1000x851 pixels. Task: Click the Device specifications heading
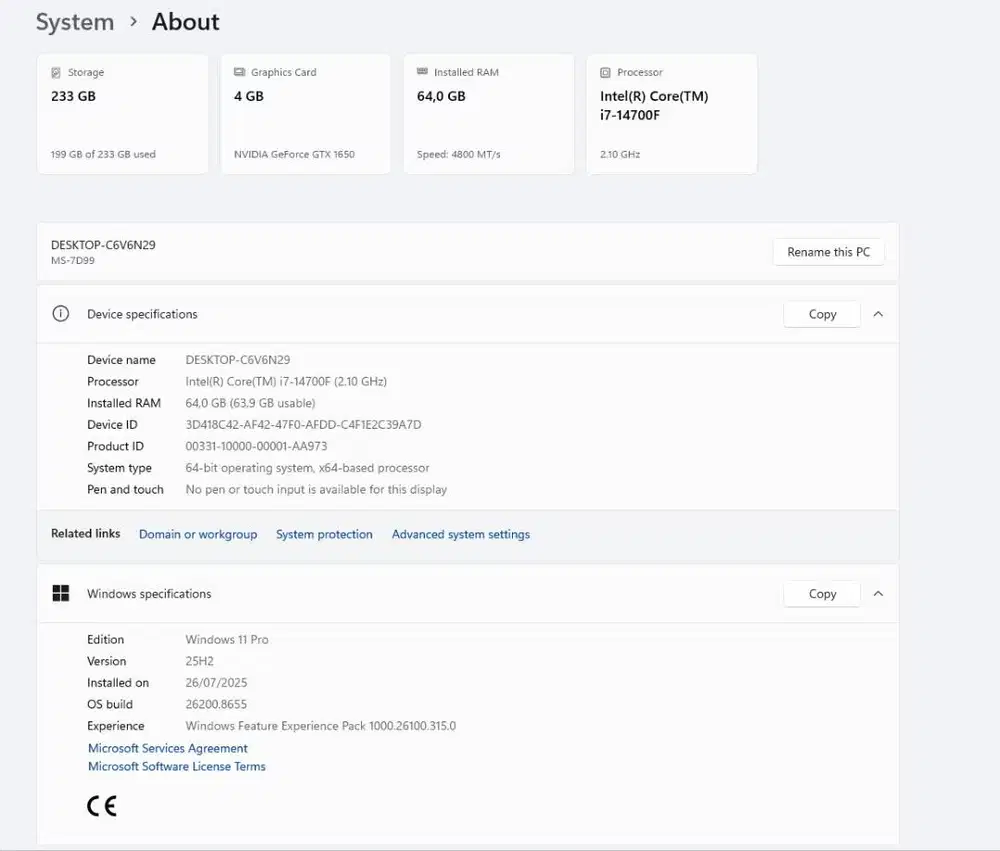tap(142, 314)
